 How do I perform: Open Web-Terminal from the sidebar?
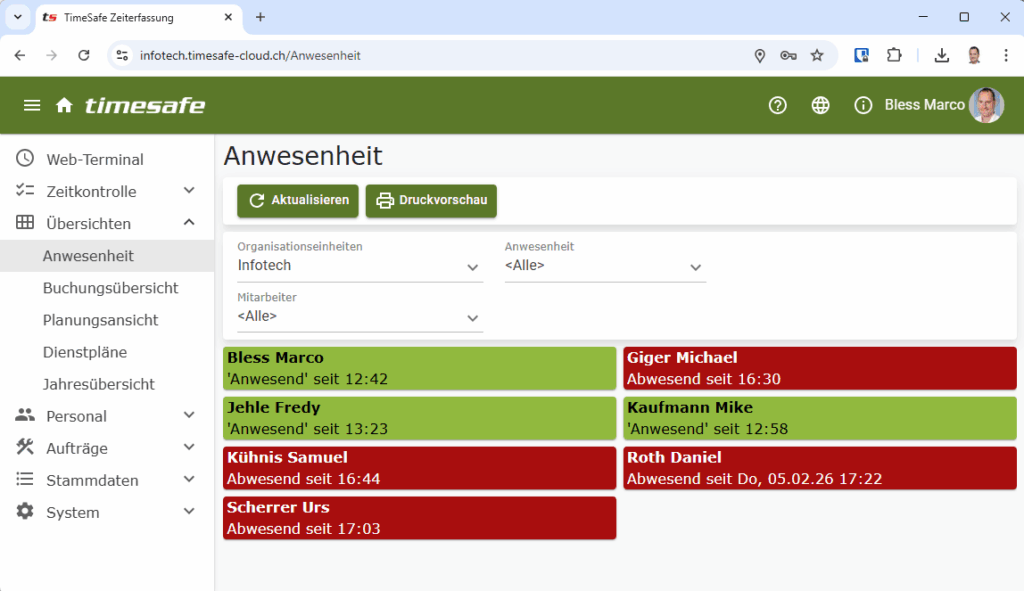94,159
